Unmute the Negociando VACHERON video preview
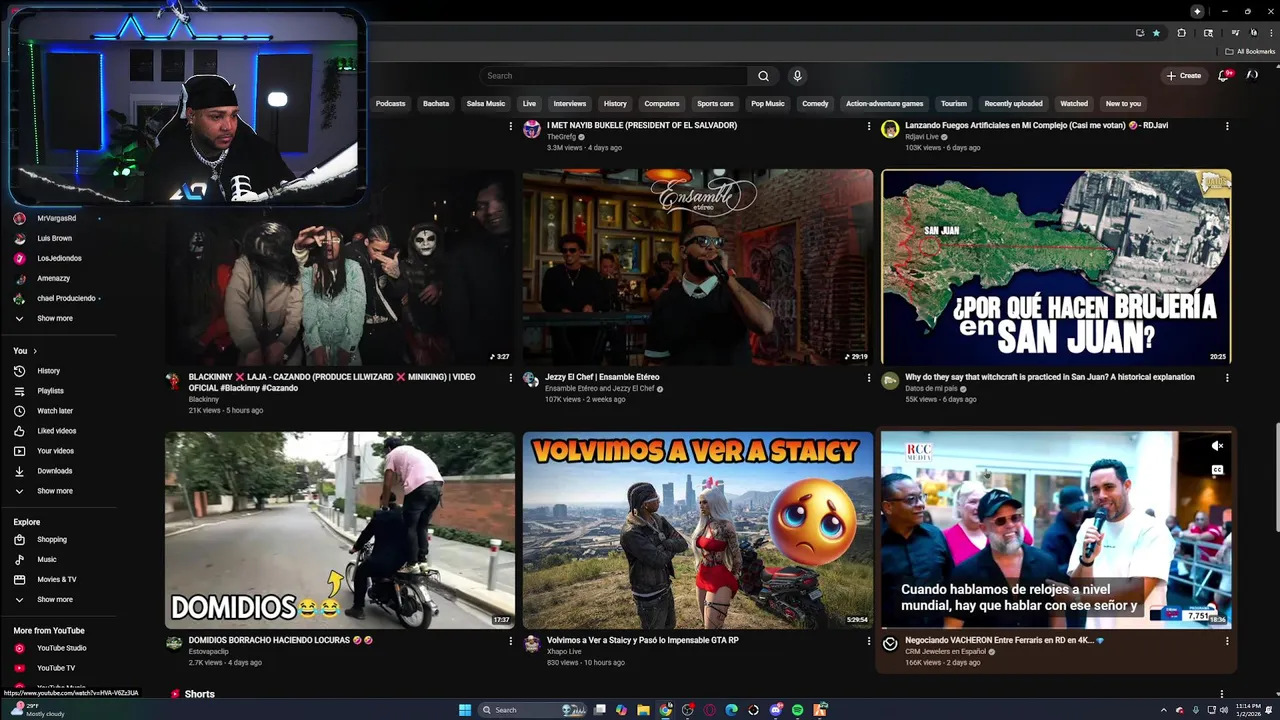 click(1217, 446)
